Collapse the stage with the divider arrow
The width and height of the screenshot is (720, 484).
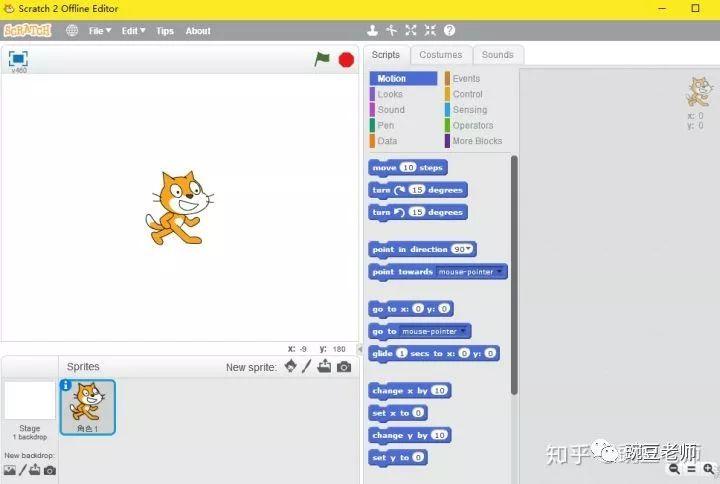360,349
